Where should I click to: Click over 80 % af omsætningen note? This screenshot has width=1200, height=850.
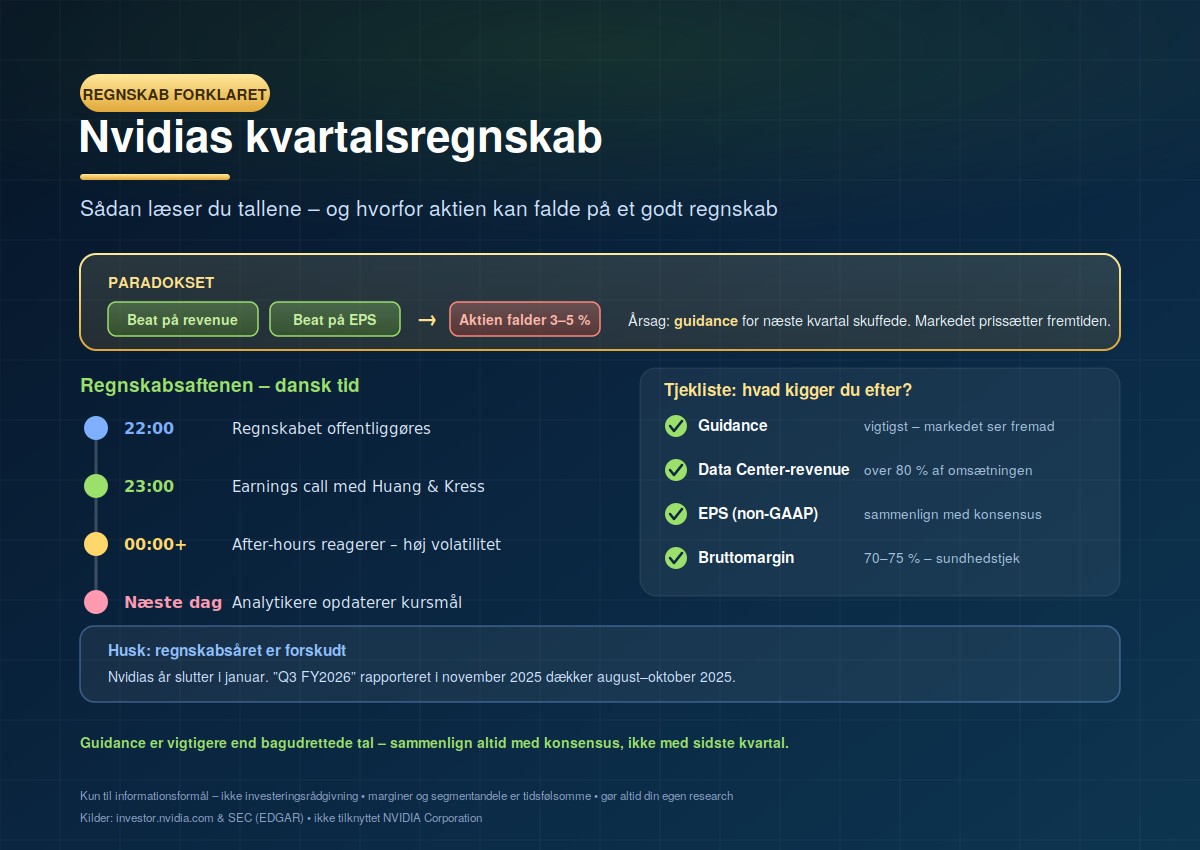tap(948, 470)
